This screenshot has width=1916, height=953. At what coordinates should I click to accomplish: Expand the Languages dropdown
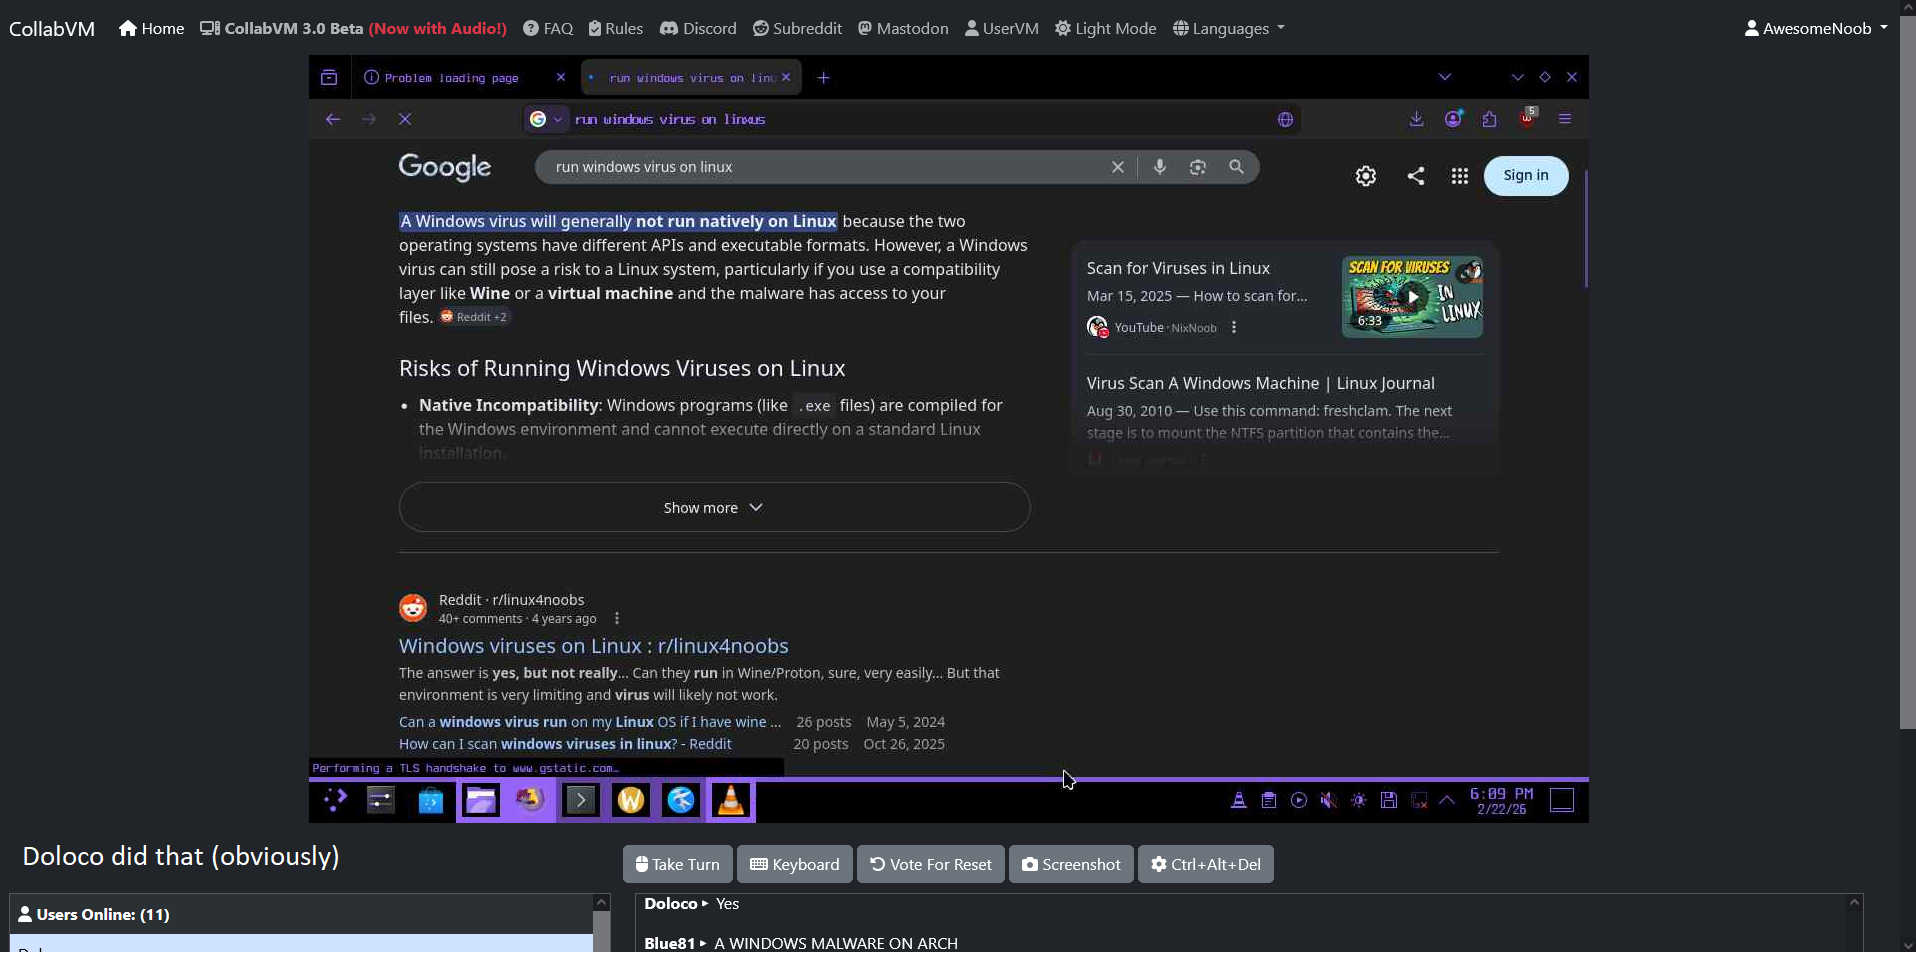click(x=1228, y=28)
